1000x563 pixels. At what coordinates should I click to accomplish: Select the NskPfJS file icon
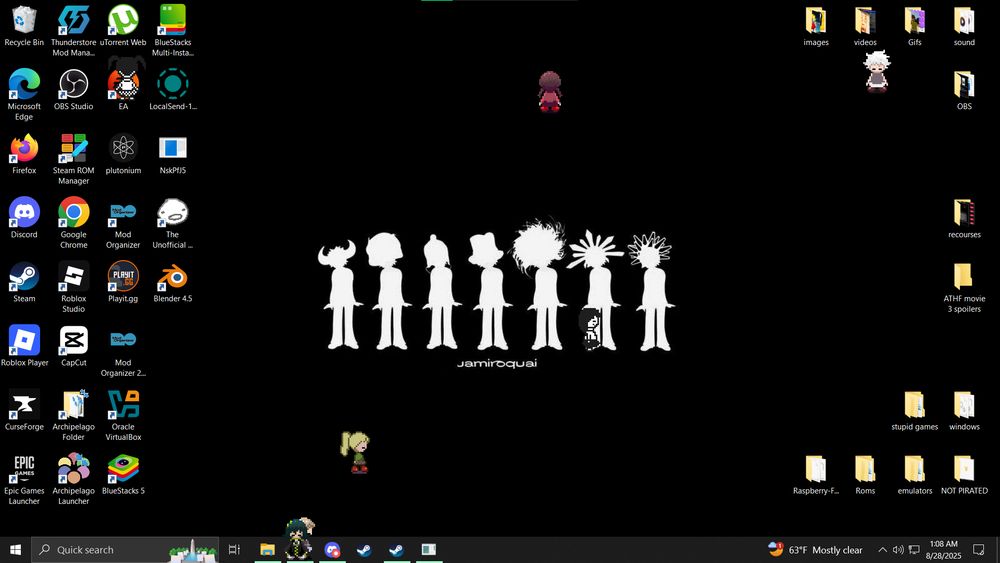click(x=173, y=154)
